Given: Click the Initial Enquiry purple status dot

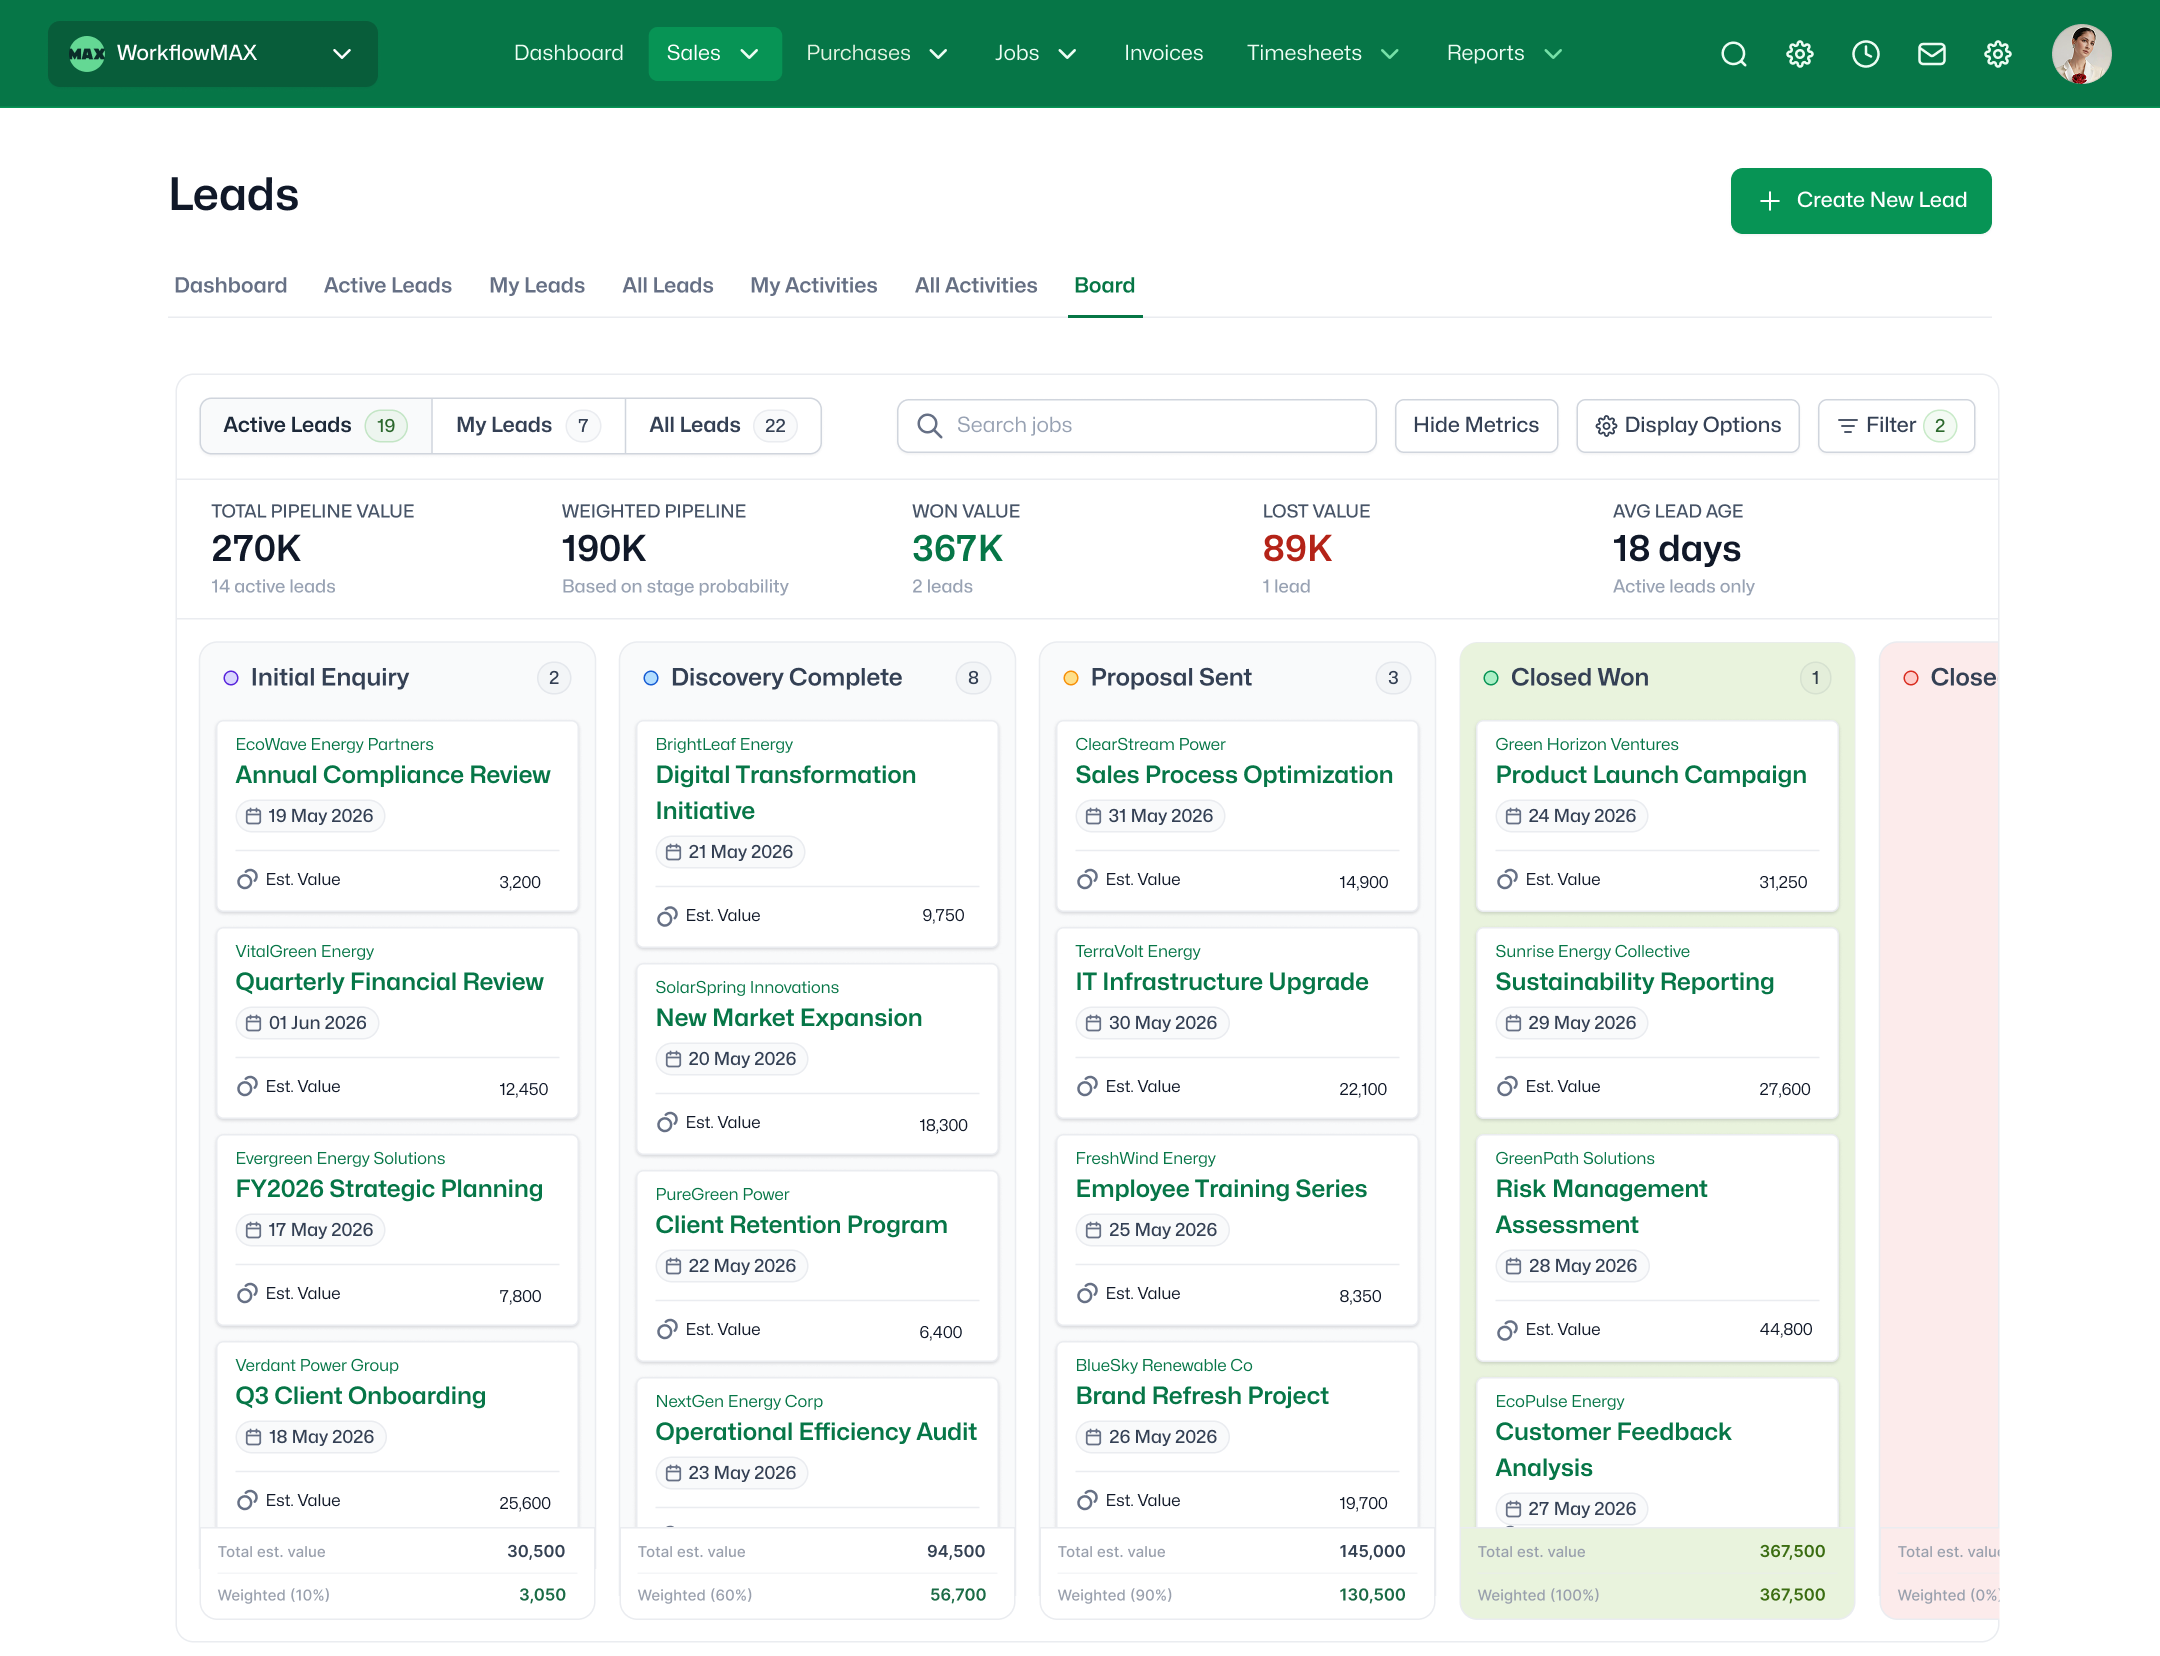Looking at the screenshot, I should coord(231,678).
